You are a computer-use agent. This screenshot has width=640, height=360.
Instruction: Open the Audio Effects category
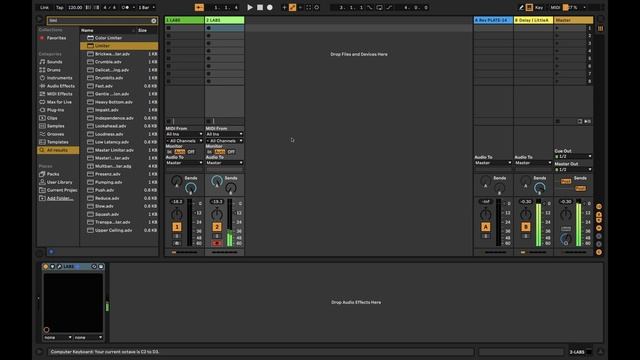tap(60, 86)
